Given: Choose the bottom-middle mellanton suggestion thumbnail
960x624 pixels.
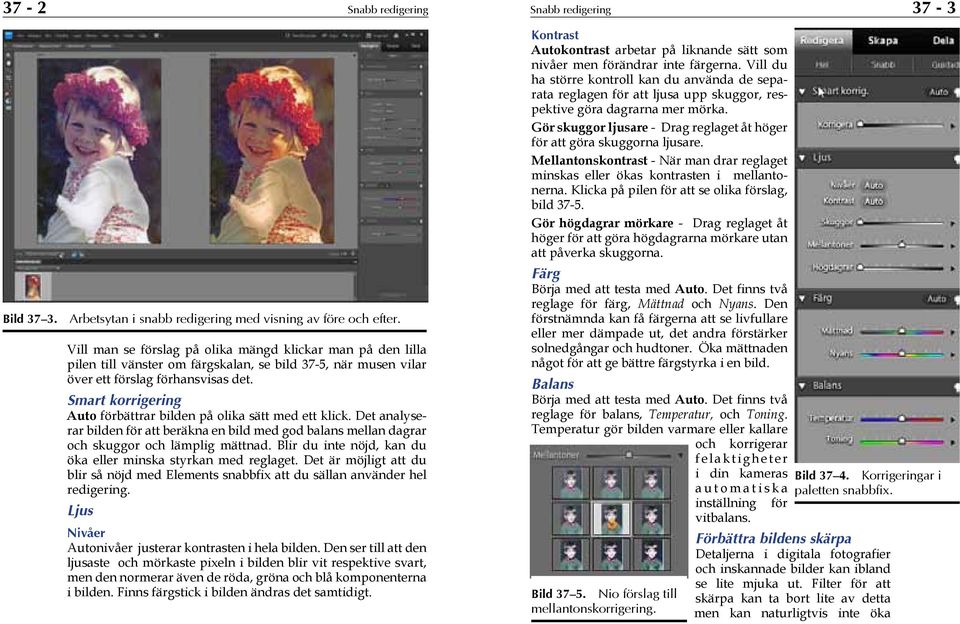Looking at the screenshot, I should (611, 554).
